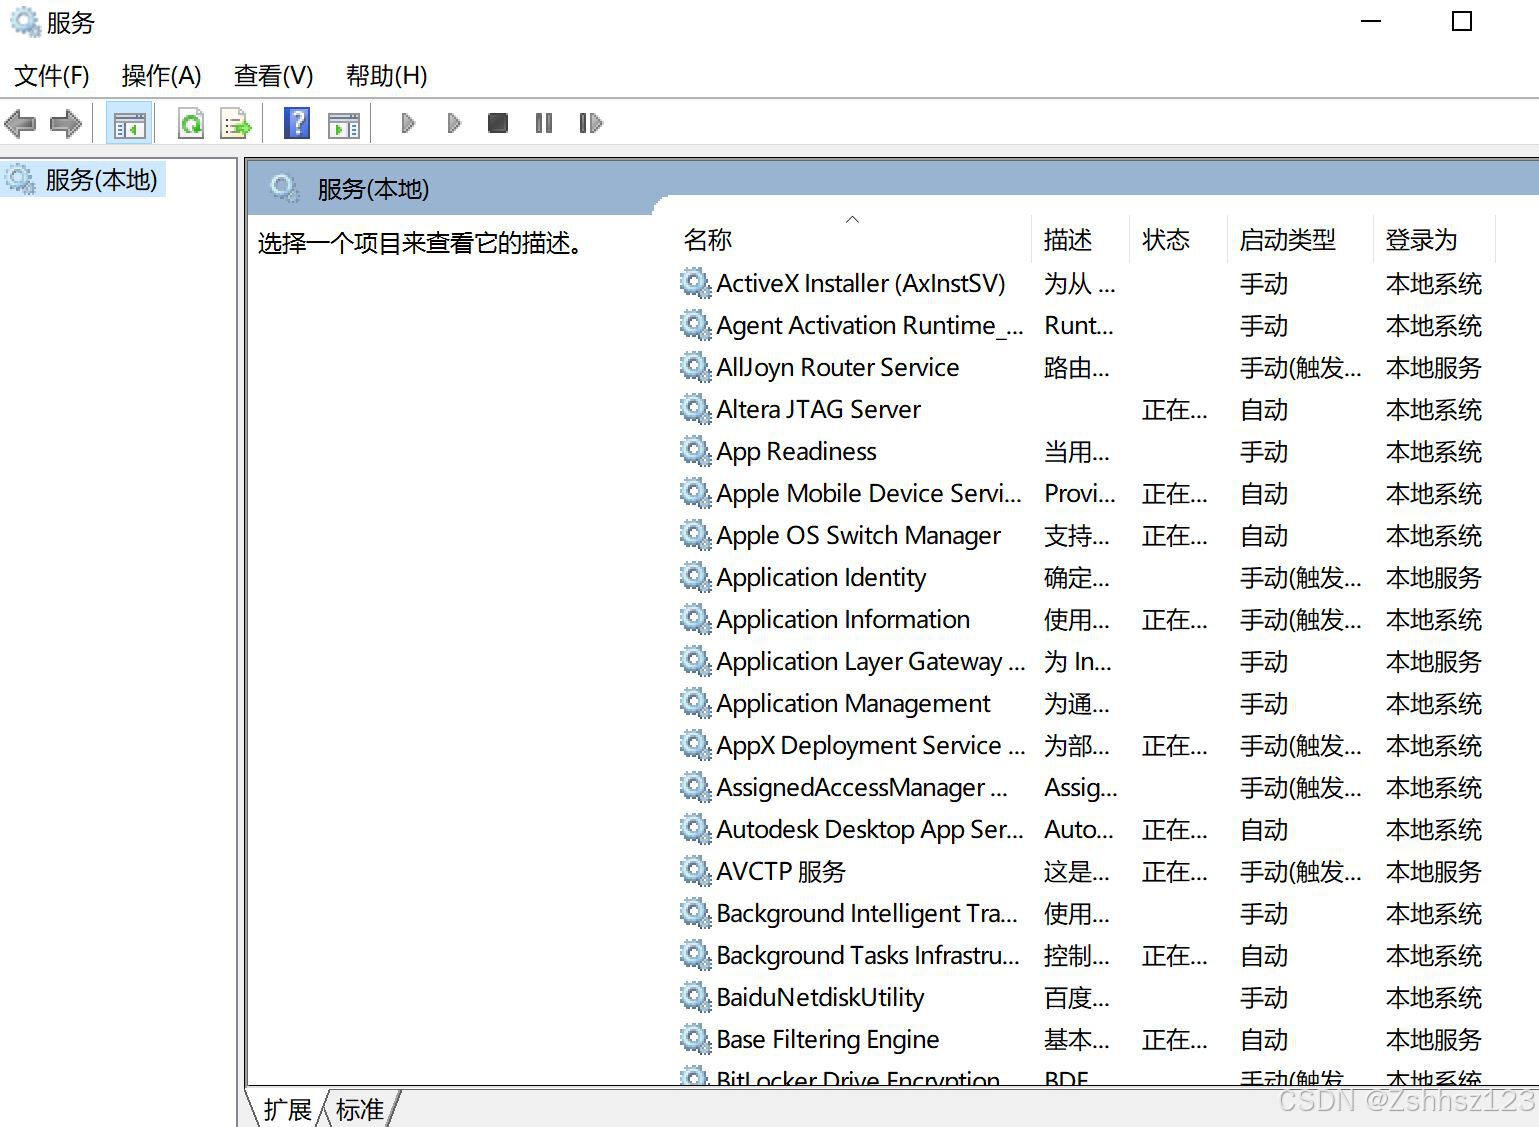Go back with the left arrow toolbar icon
The image size is (1539, 1127).
(x=20, y=124)
